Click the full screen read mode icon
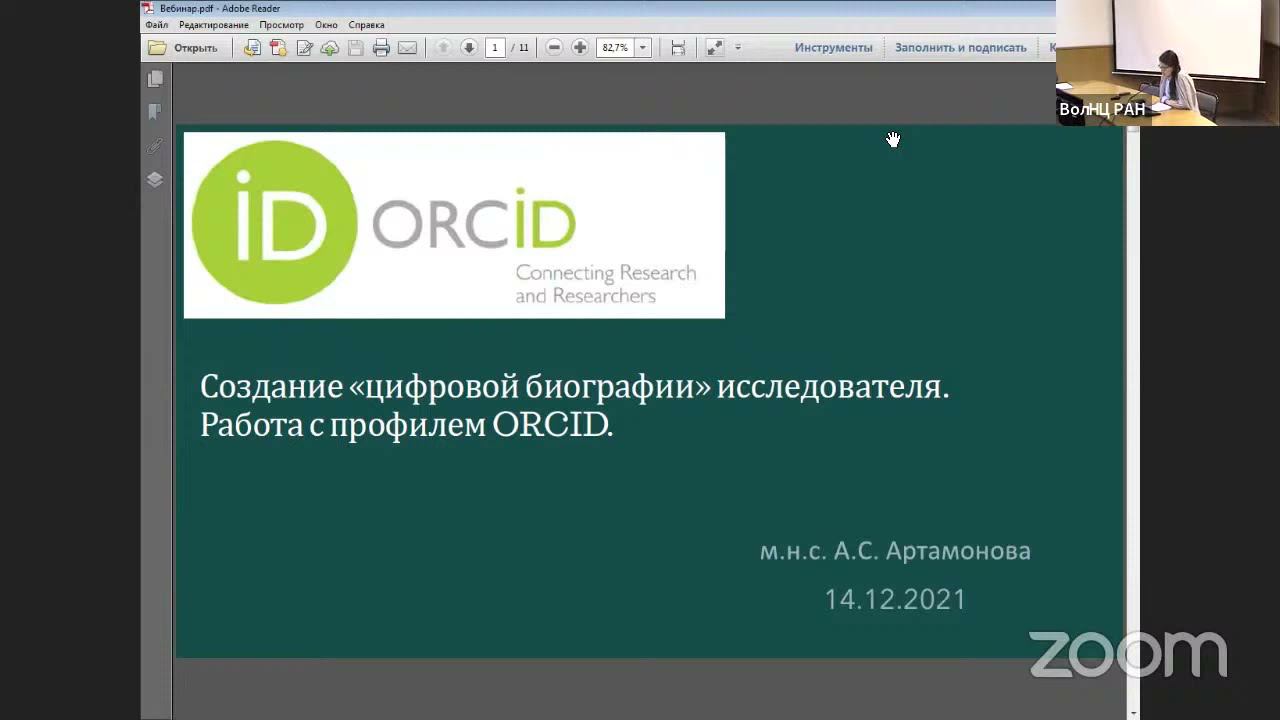Image resolution: width=1280 pixels, height=720 pixels. [715, 47]
